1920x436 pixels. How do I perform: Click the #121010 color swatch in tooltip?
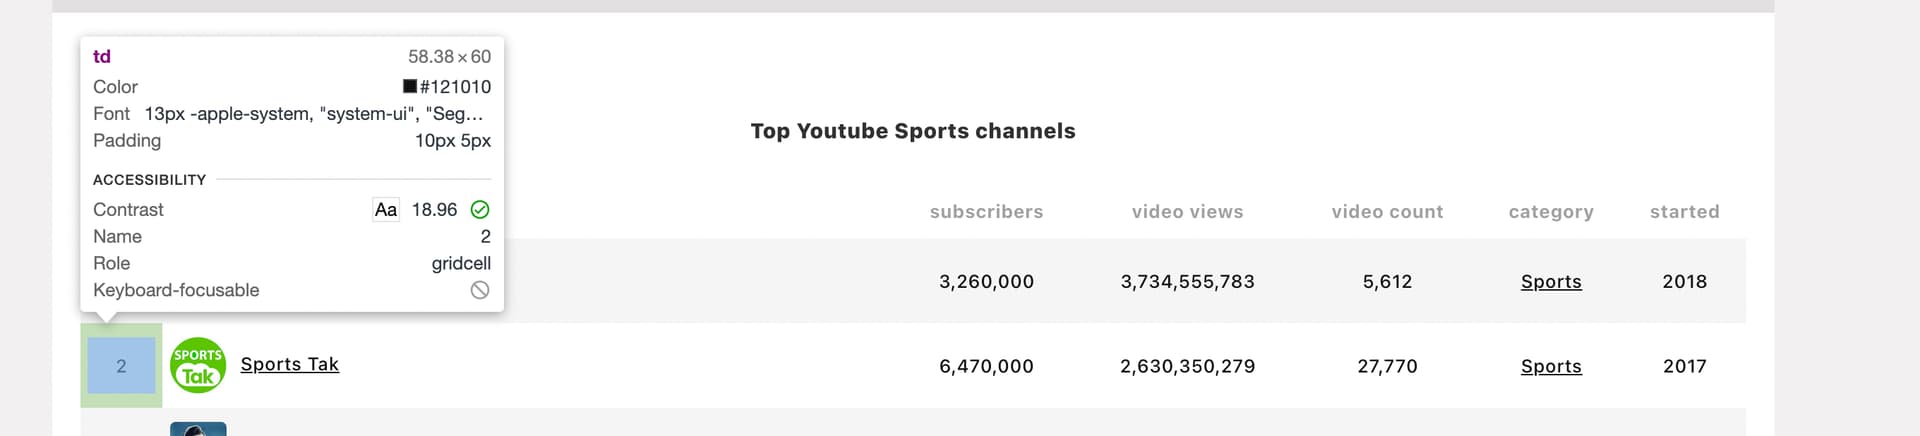pyautogui.click(x=410, y=87)
